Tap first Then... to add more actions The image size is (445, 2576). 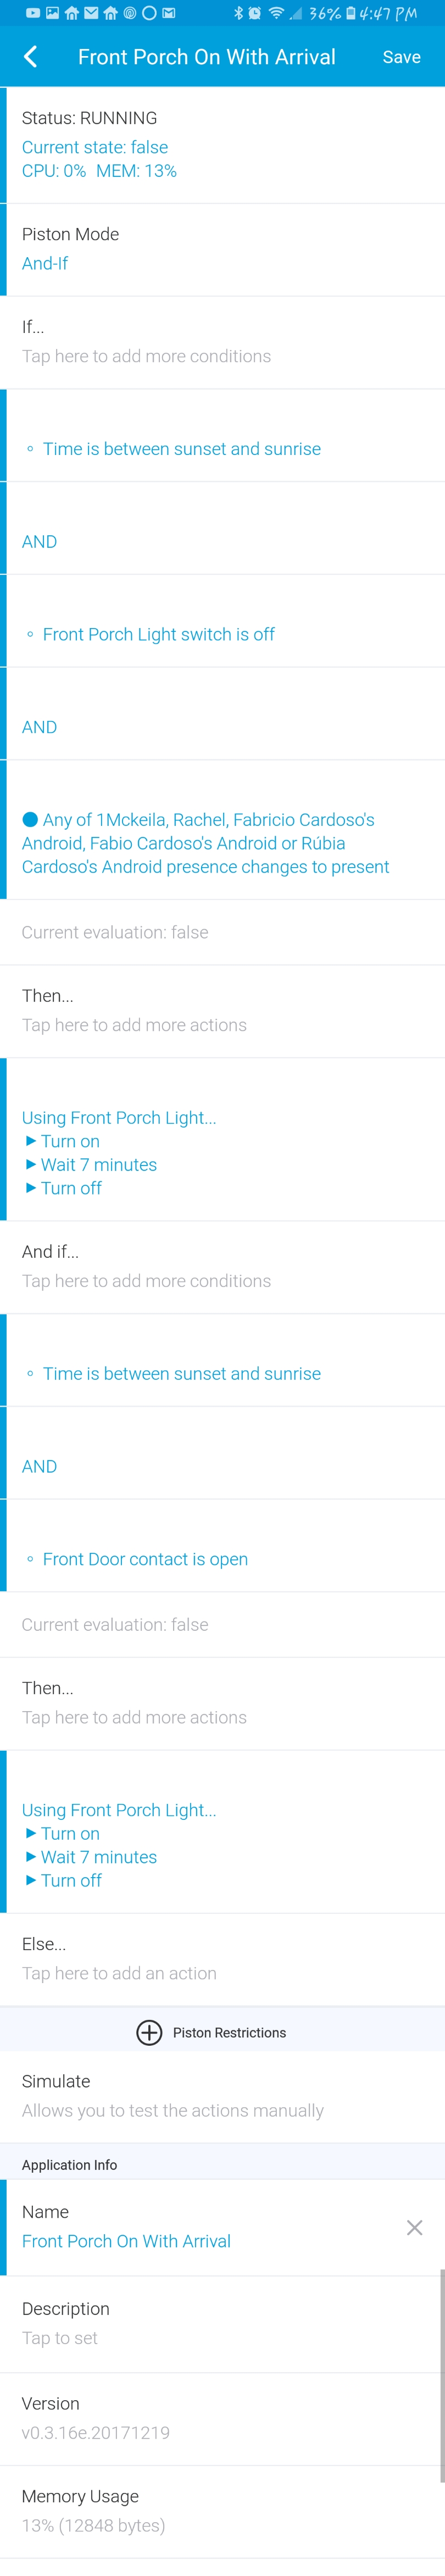coord(222,1011)
